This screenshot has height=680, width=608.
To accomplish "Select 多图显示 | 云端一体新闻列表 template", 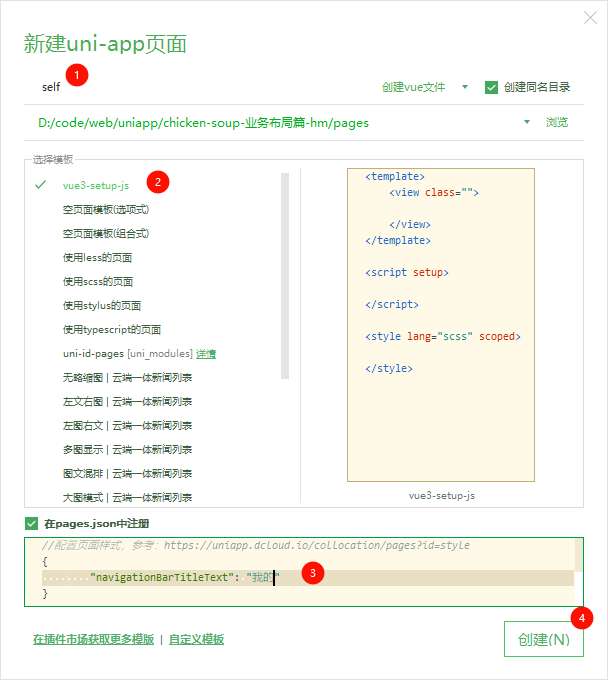I will 127,450.
